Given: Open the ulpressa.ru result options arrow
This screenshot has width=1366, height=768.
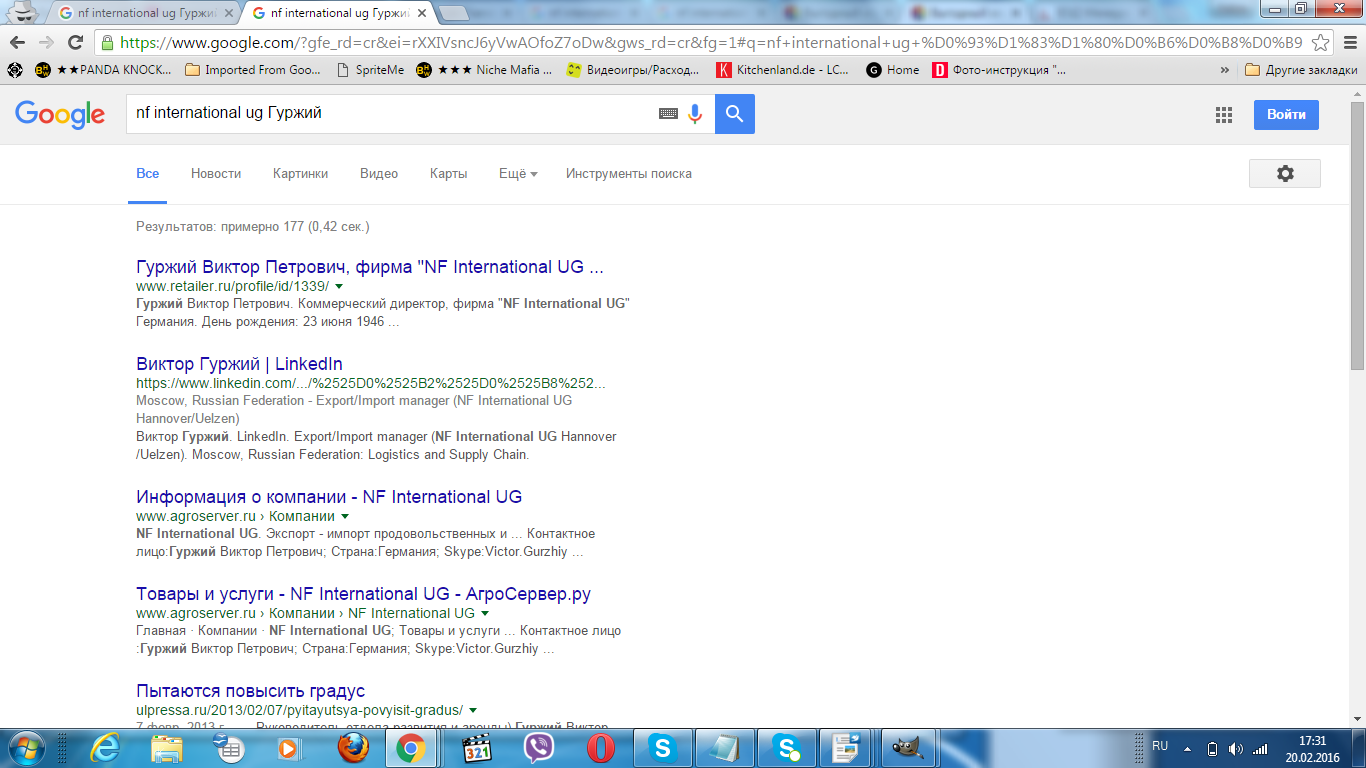Looking at the screenshot, I should [x=473, y=710].
